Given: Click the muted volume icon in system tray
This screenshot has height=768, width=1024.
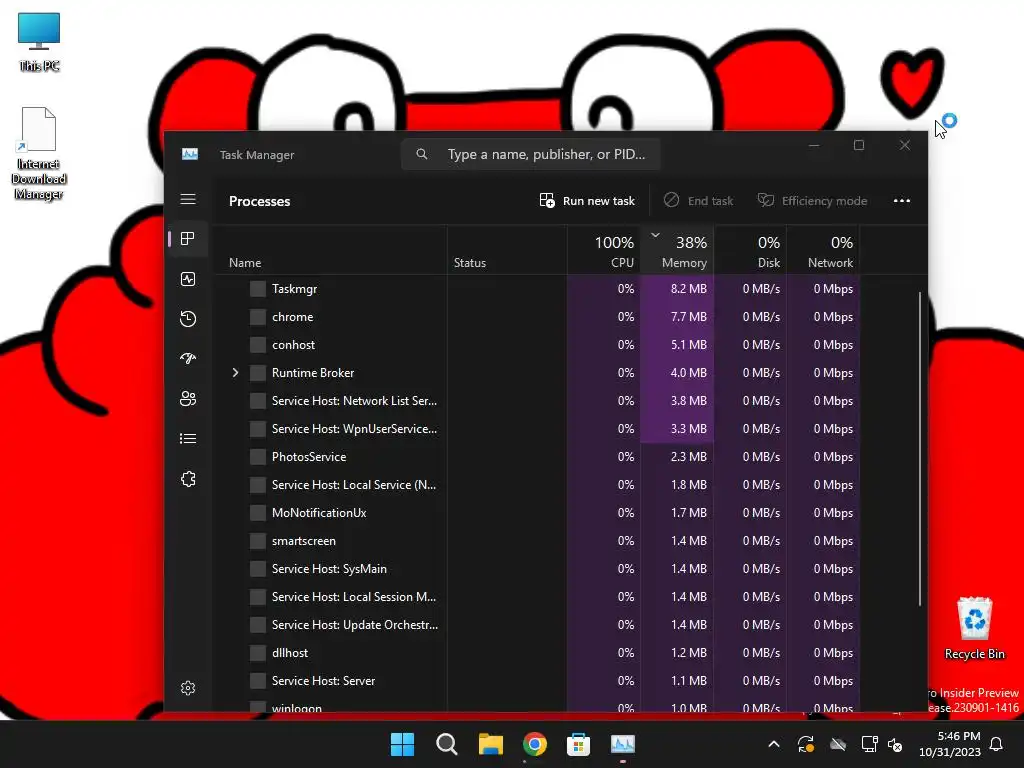Looking at the screenshot, I should coord(895,744).
